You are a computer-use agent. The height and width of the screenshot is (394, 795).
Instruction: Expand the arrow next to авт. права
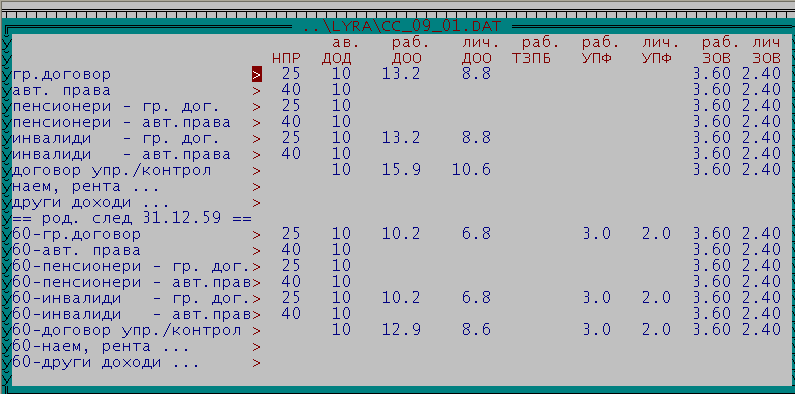(257, 91)
